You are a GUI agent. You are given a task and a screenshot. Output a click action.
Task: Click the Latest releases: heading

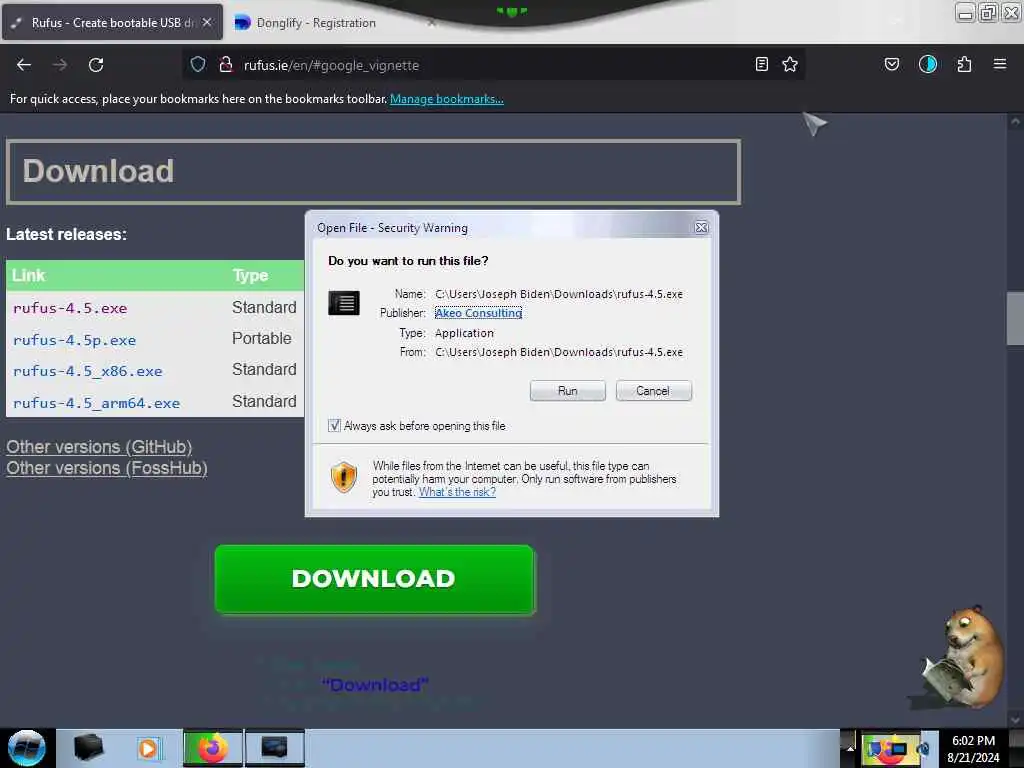pos(67,234)
